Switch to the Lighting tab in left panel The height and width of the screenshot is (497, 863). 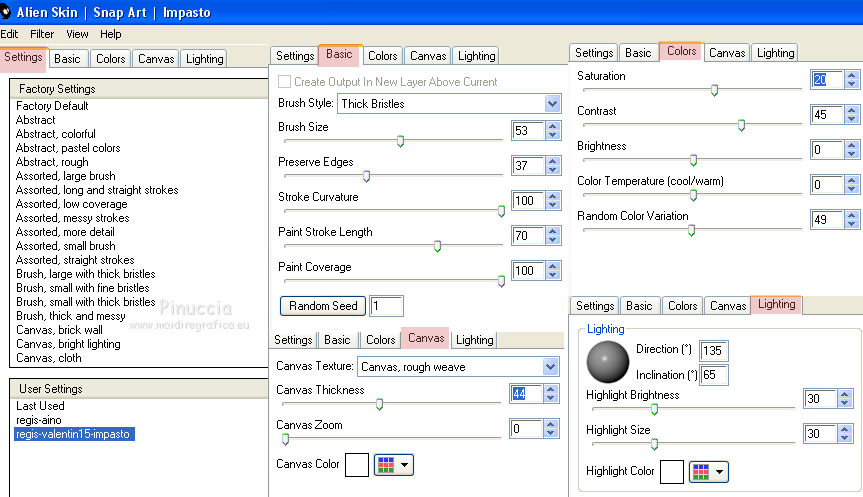[204, 59]
